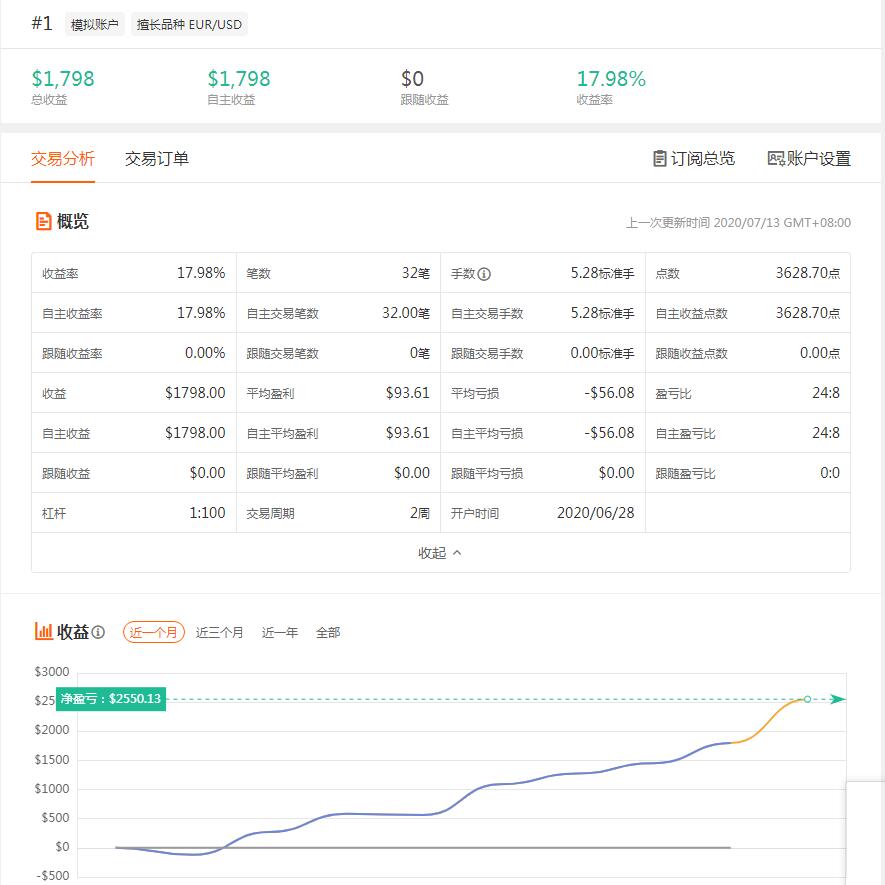The image size is (885, 885).
Task: Switch to the 交易订单 tab
Action: click(x=157, y=159)
